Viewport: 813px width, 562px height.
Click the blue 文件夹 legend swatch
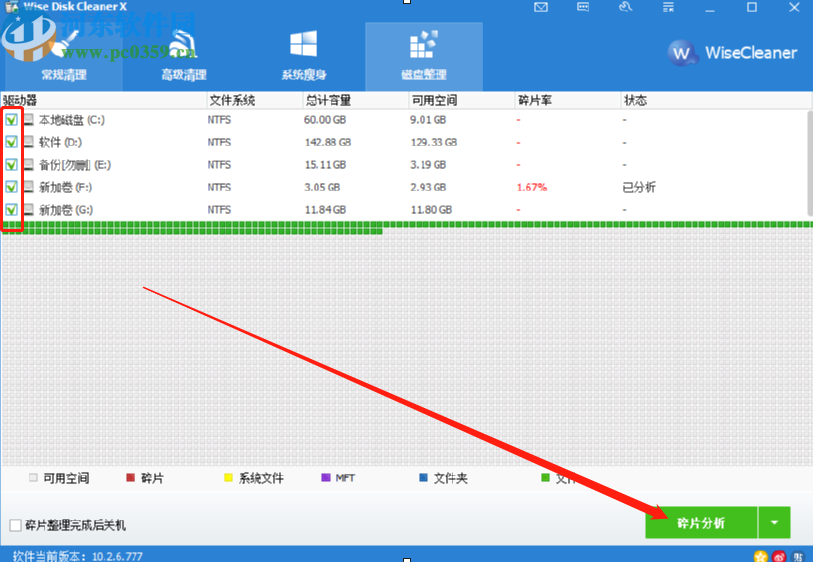(x=424, y=477)
